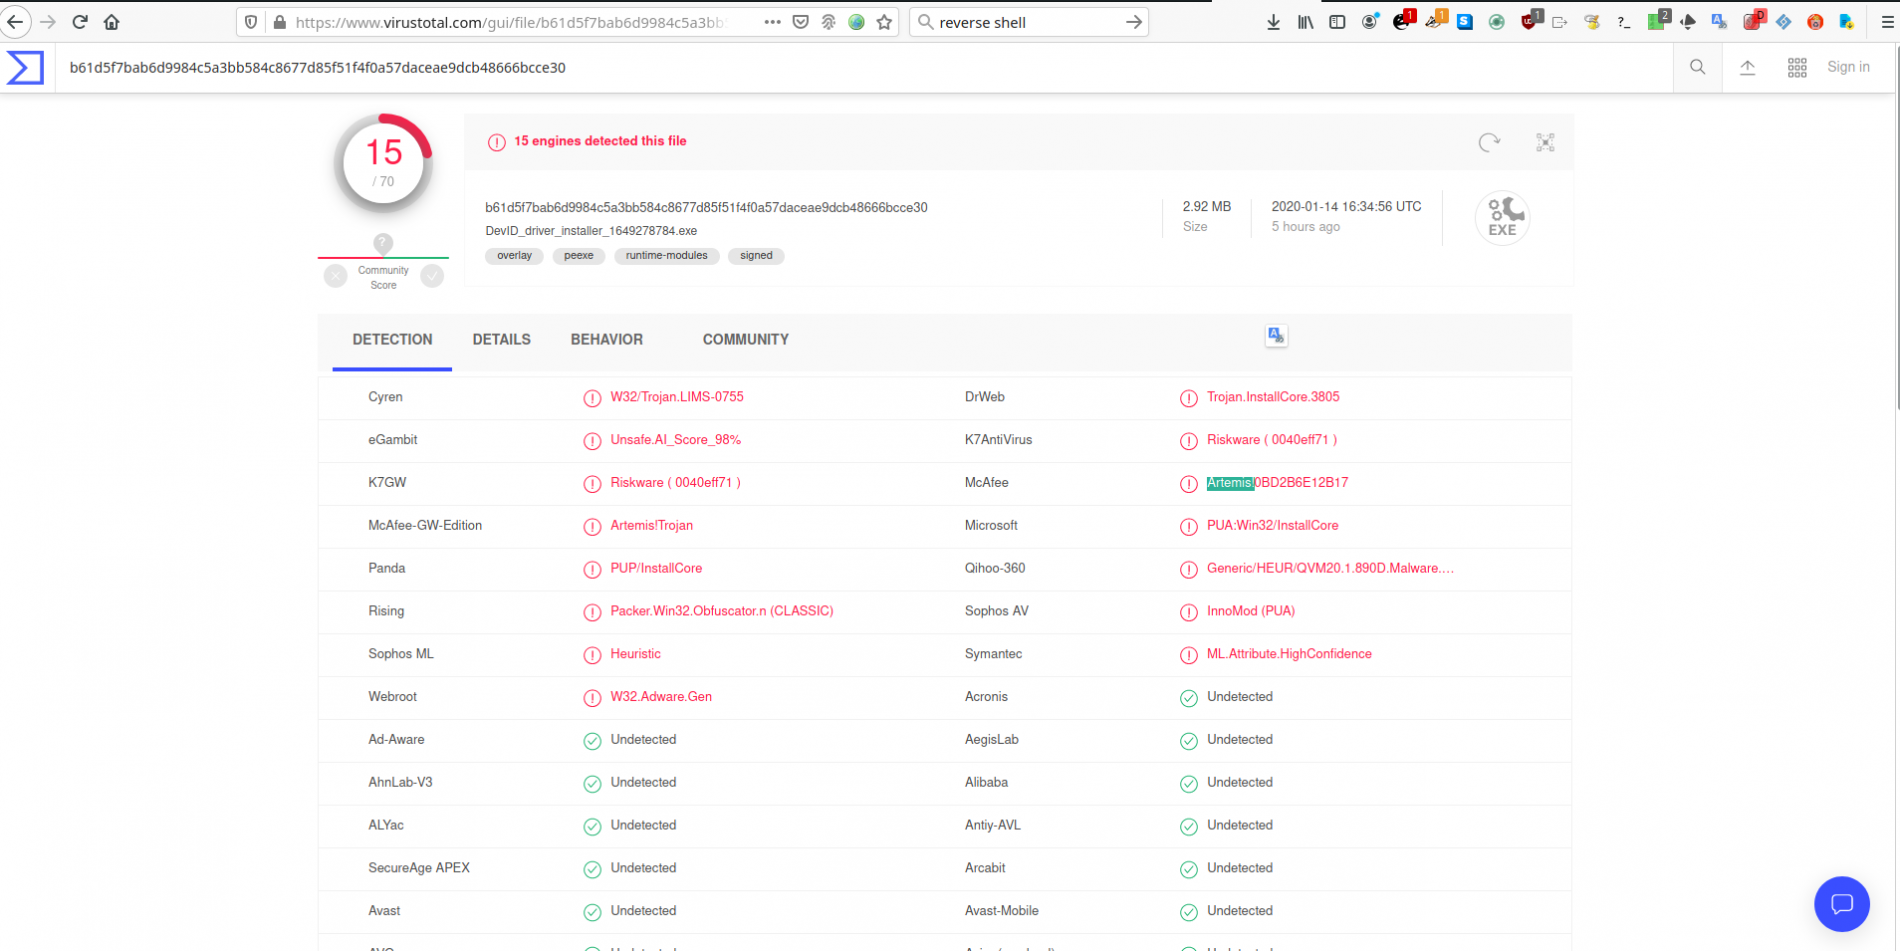
Task: Open Firefox hamburger menu
Action: 1887,22
